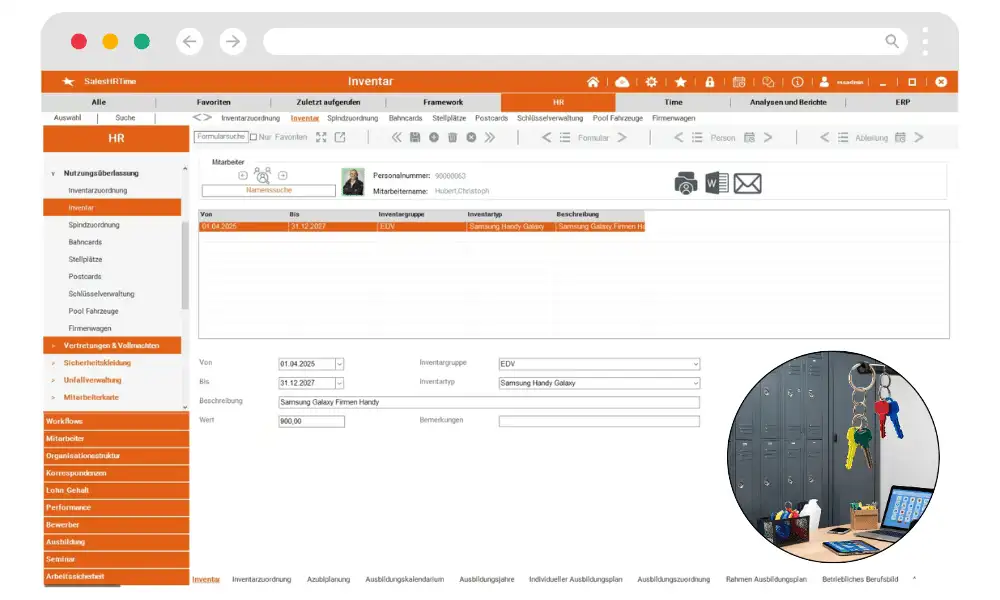Jump to first record with double-left arrows
Image resolution: width=1000 pixels, height=600 pixels.
pos(397,137)
